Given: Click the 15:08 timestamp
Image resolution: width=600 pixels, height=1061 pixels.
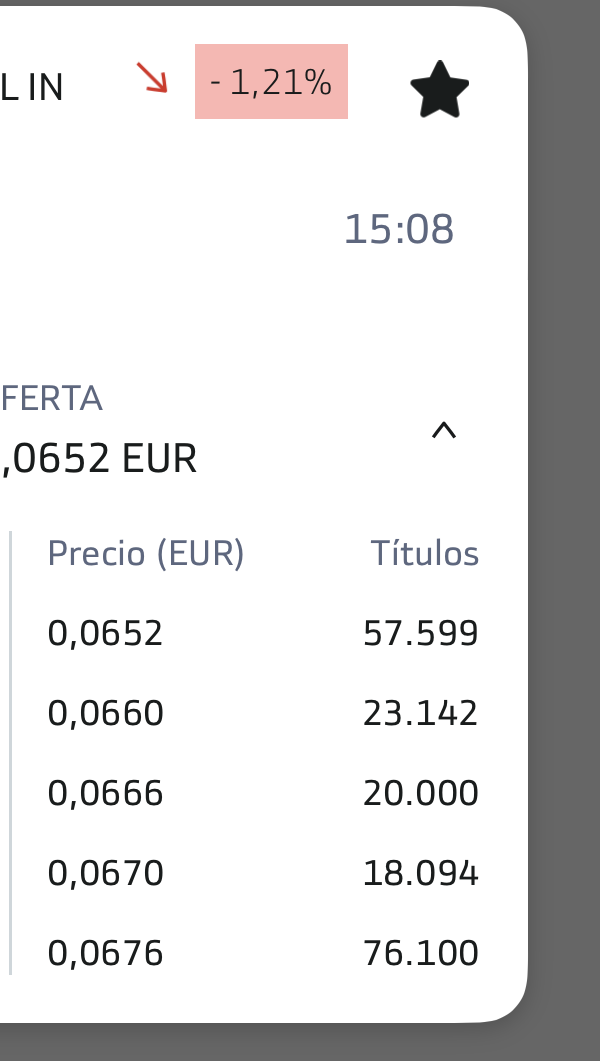Looking at the screenshot, I should click(x=399, y=230).
